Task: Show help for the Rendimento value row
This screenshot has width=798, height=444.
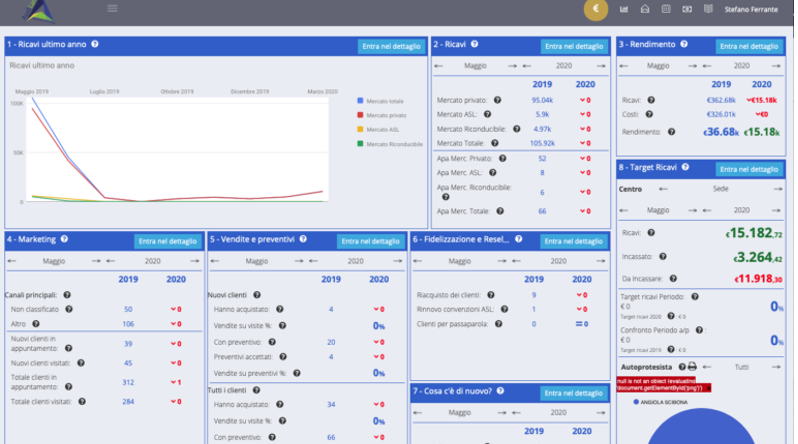Action: 671,132
